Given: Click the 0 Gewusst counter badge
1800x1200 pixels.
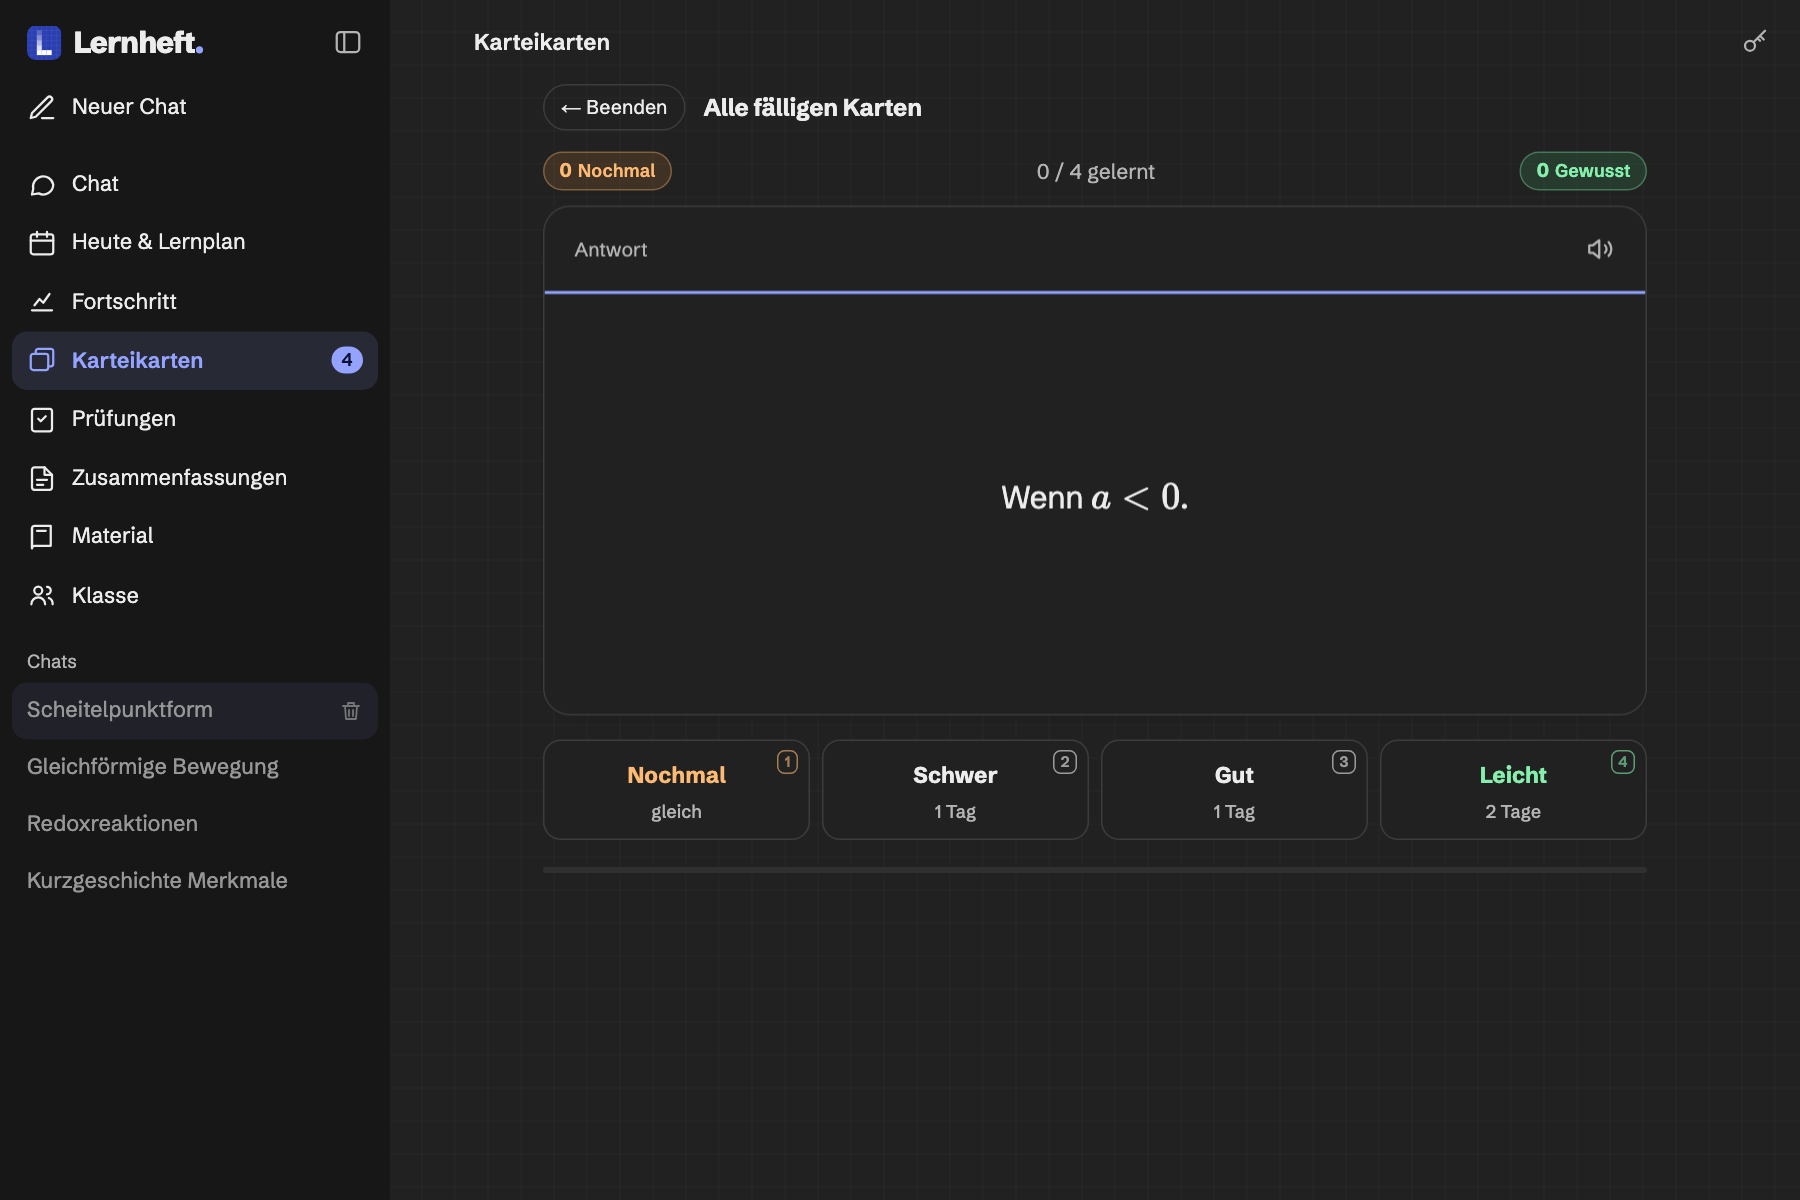Looking at the screenshot, I should coord(1583,171).
